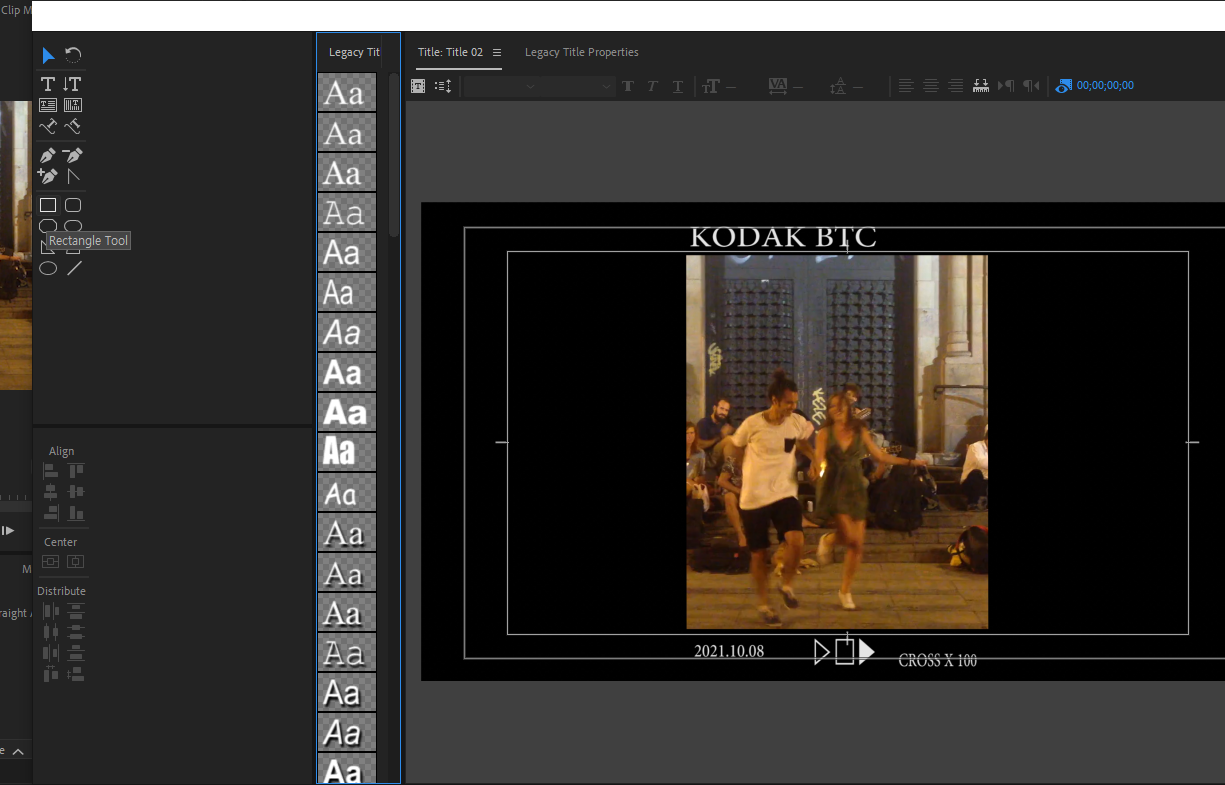Click the left Center section button
This screenshot has width=1225, height=785.
pyautogui.click(x=50, y=562)
